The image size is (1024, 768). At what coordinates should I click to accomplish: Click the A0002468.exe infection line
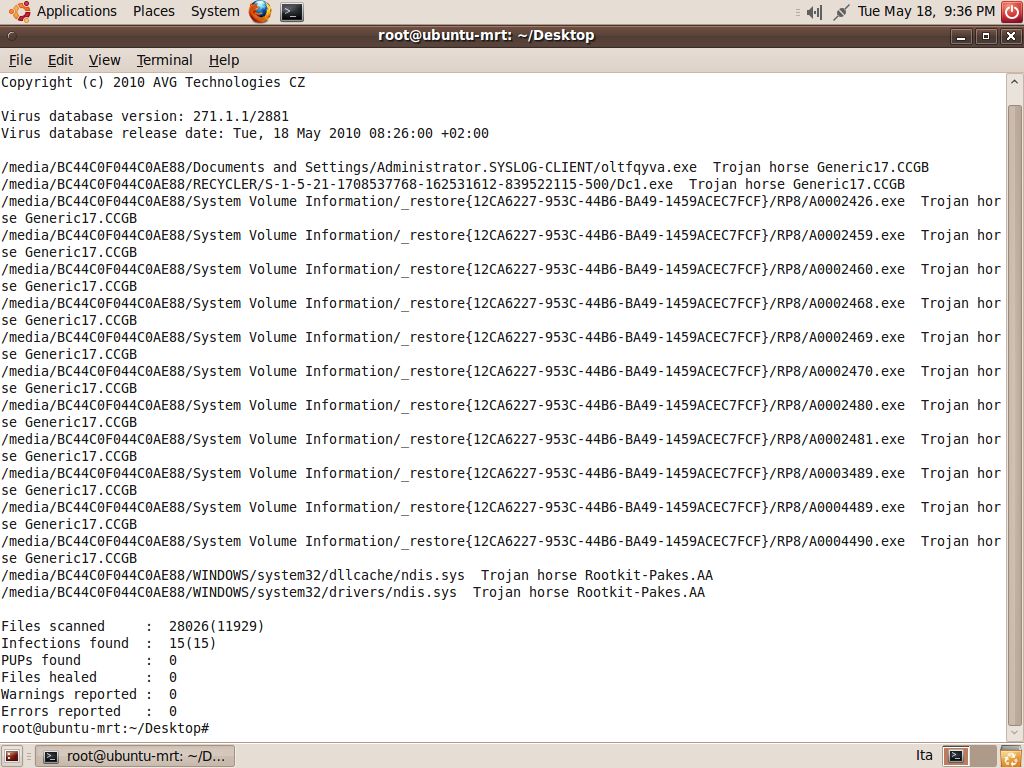coord(501,312)
